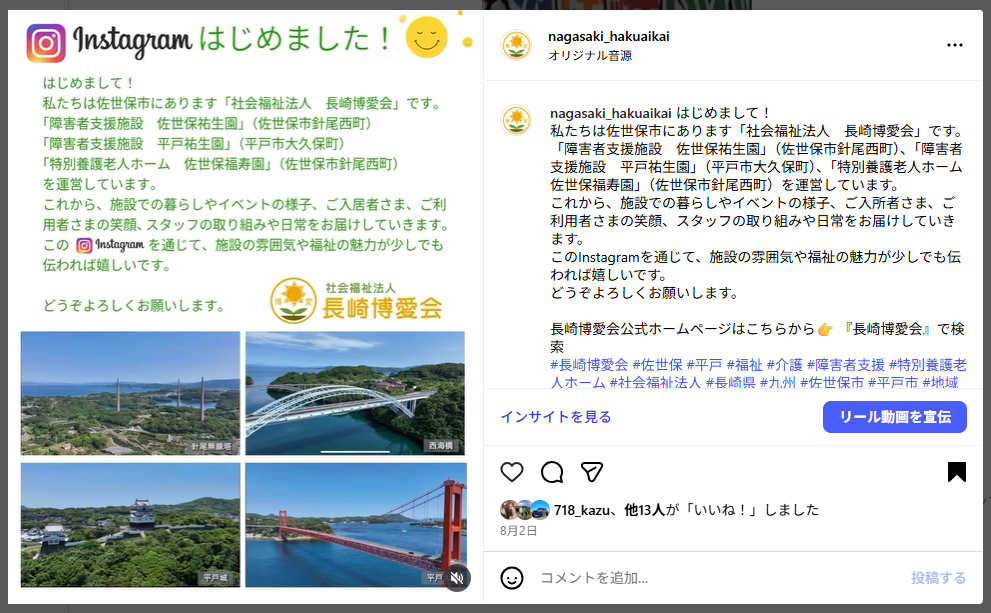Click the #長崎博愛会 hashtag
Viewport: 991px width, 613px height.
click(590, 365)
